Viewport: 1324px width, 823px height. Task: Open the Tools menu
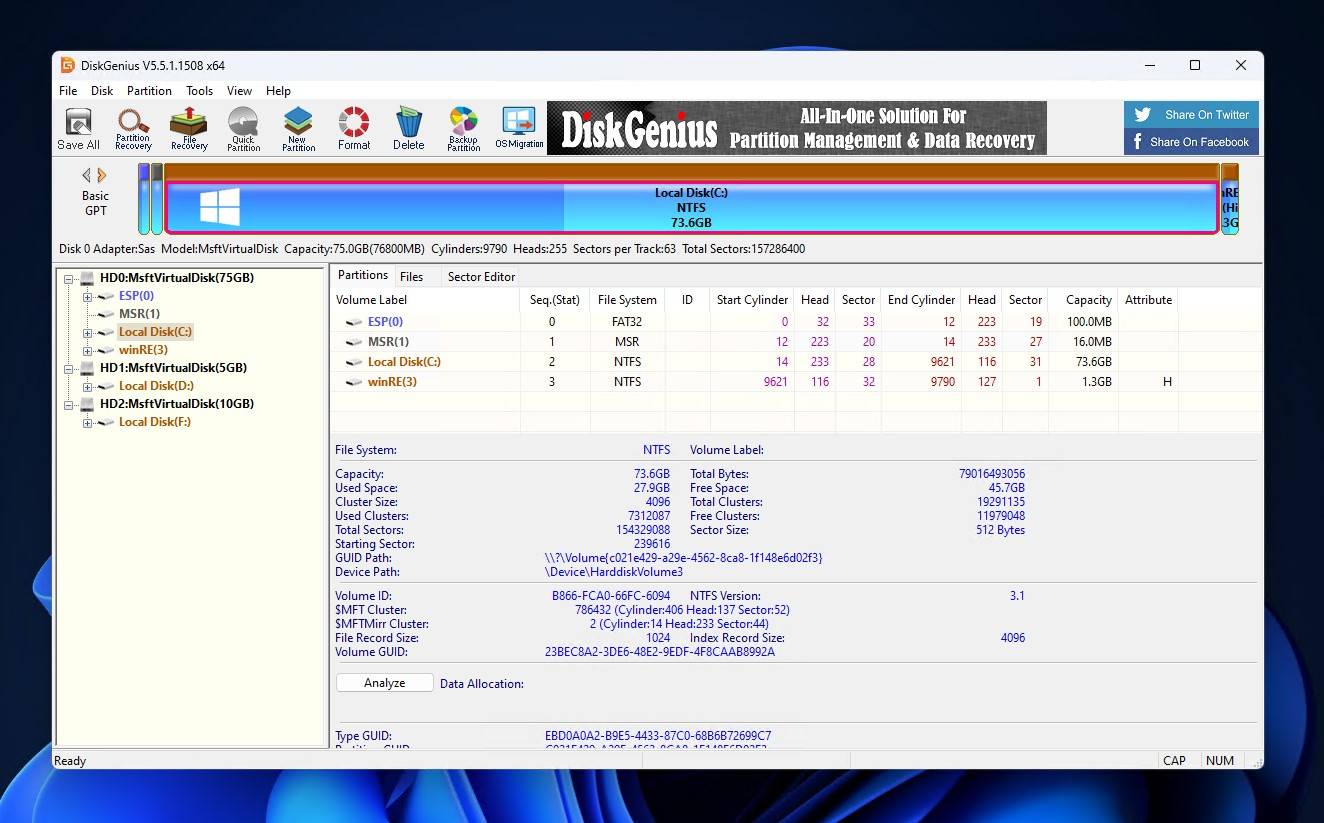[x=200, y=91]
